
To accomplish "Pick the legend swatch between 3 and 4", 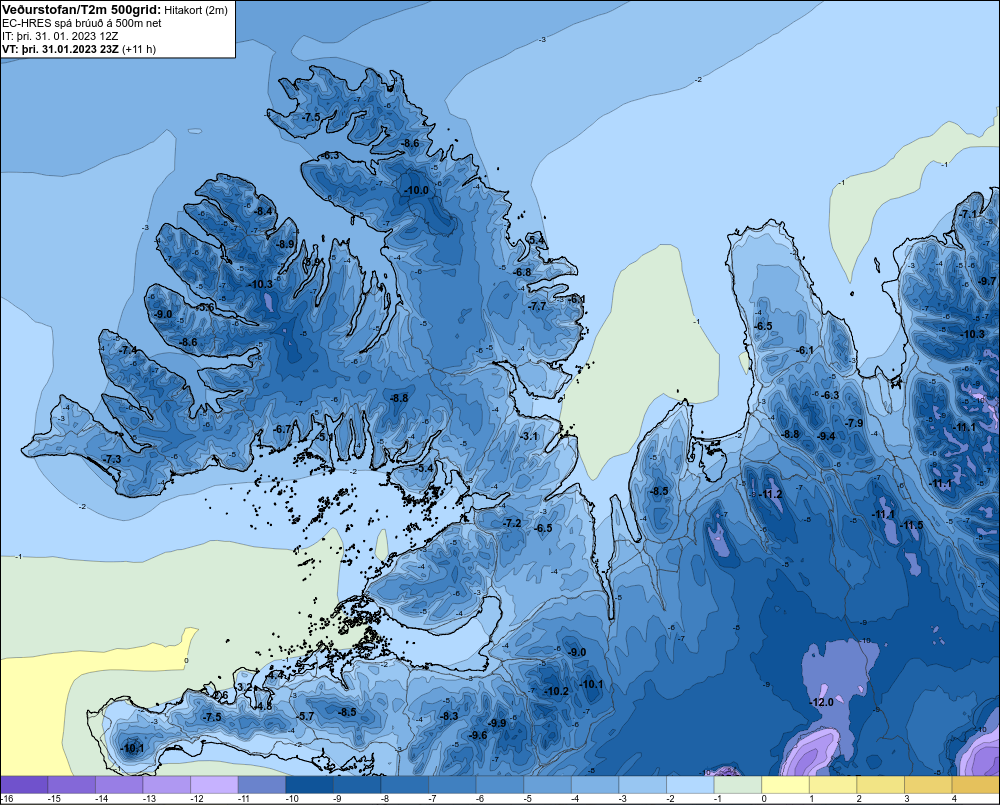I will pyautogui.click(x=929, y=784).
